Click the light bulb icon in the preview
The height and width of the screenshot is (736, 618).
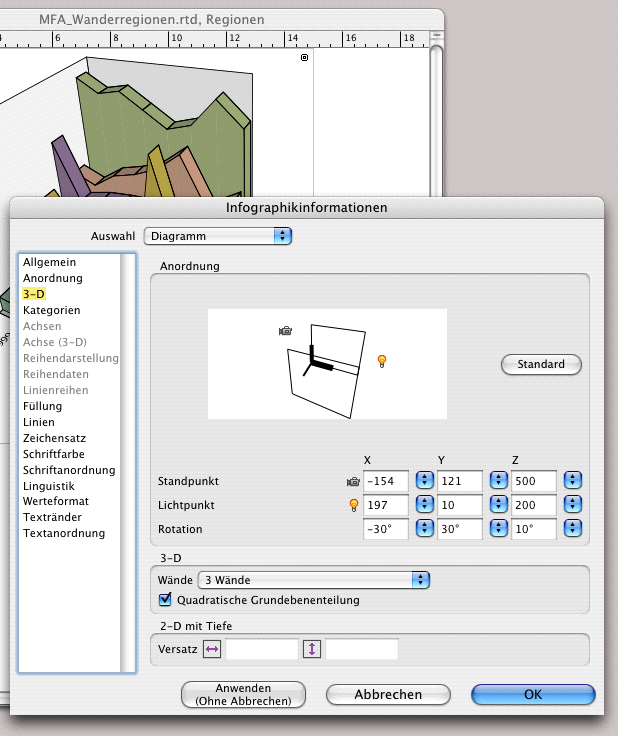click(x=381, y=360)
